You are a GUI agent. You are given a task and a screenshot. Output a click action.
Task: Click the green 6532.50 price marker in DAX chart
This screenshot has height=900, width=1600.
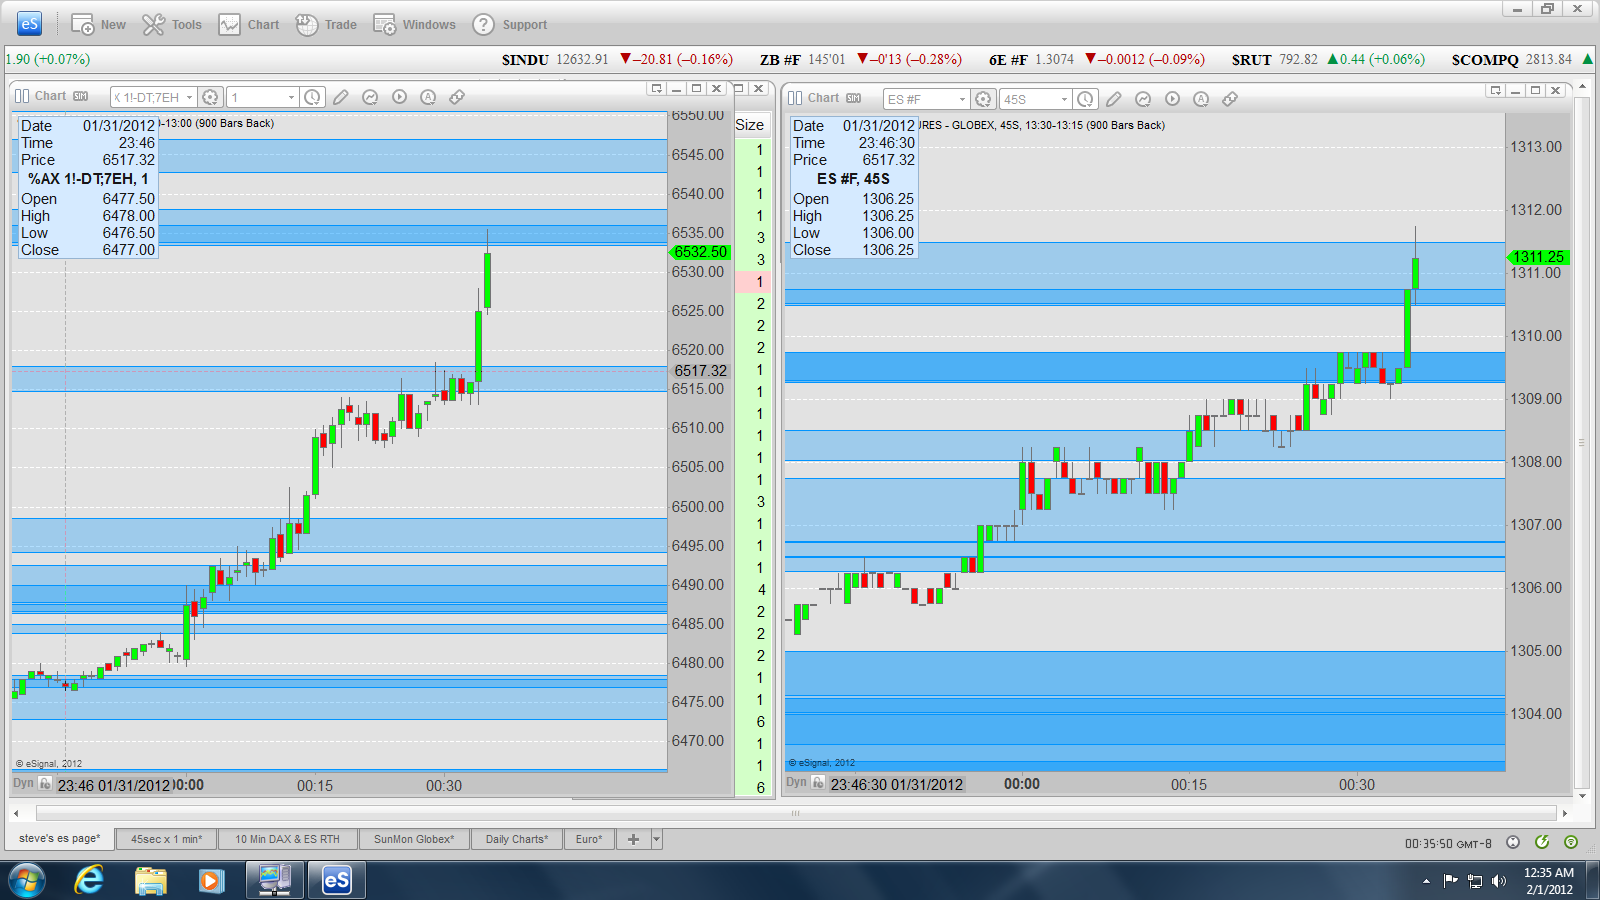click(x=700, y=252)
